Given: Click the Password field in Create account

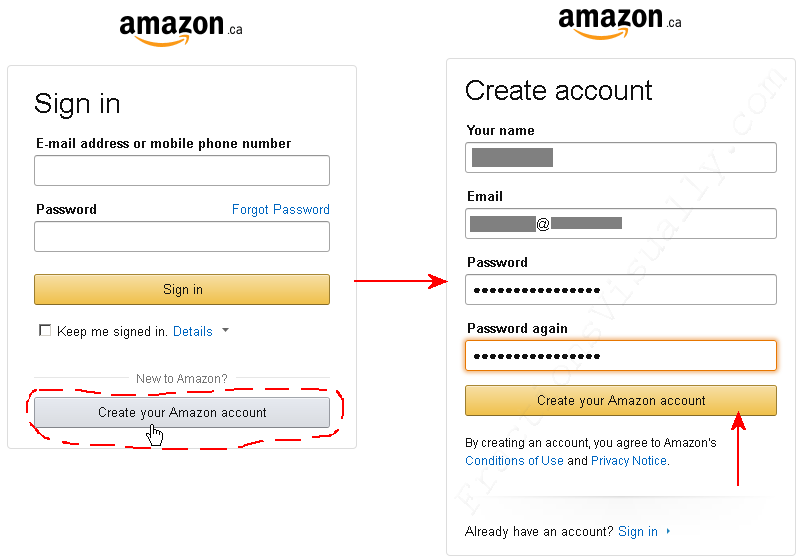Looking at the screenshot, I should point(620,290).
